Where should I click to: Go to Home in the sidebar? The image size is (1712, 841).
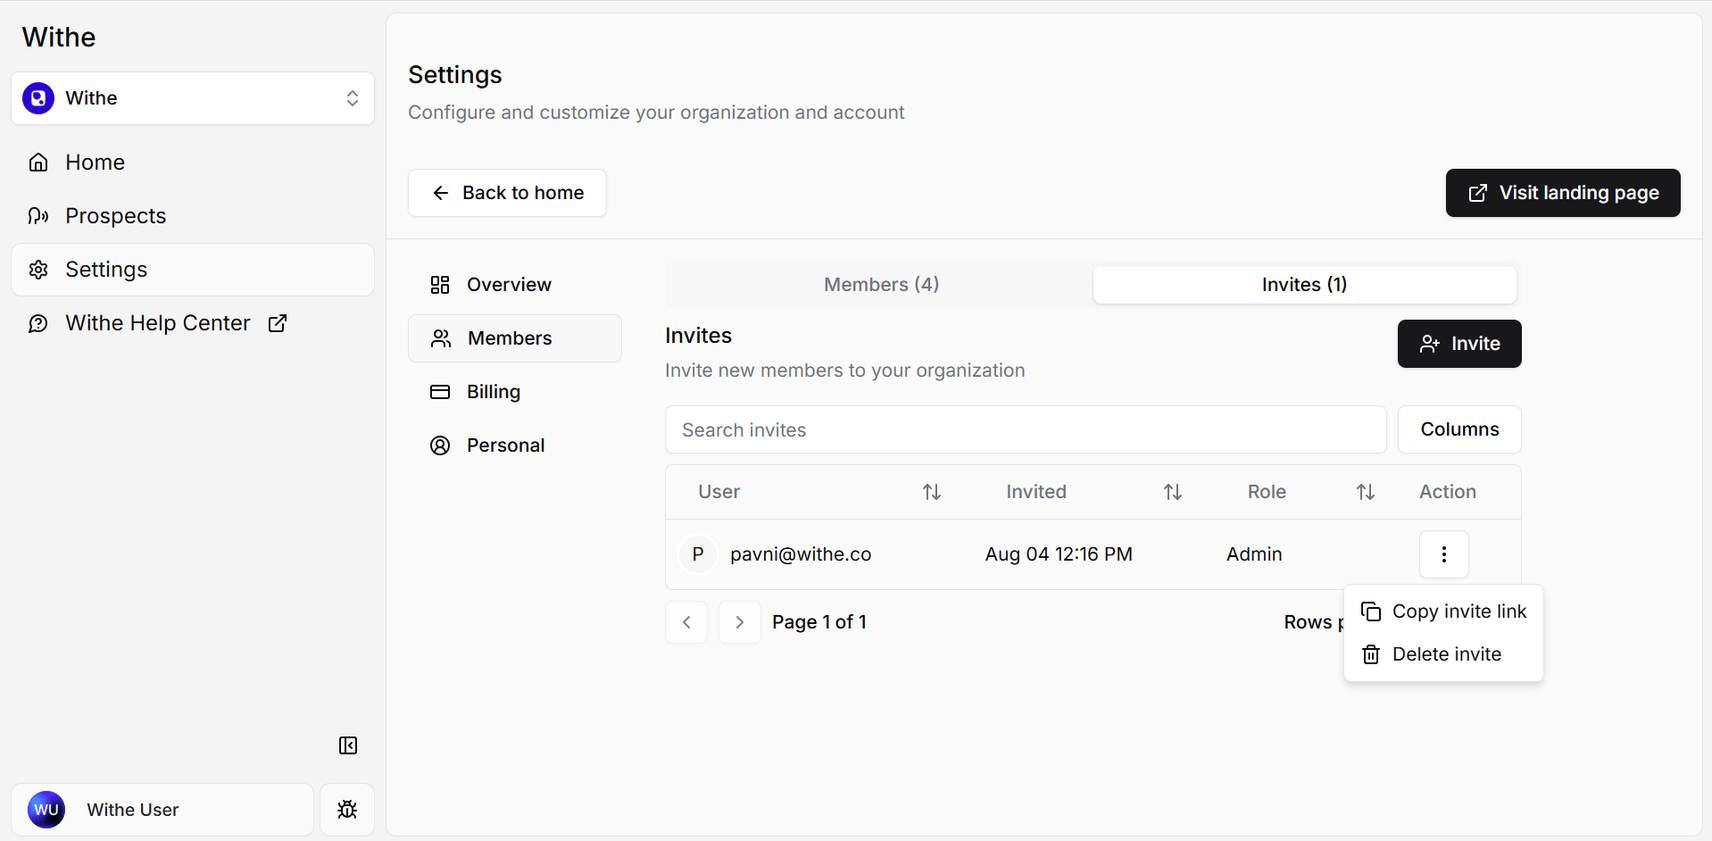[193, 162]
